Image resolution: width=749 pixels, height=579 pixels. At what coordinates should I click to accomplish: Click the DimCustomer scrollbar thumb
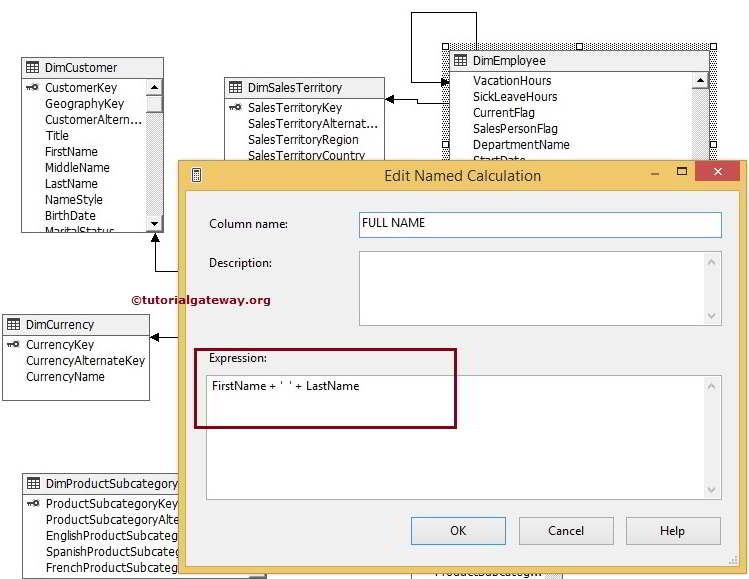[x=154, y=104]
